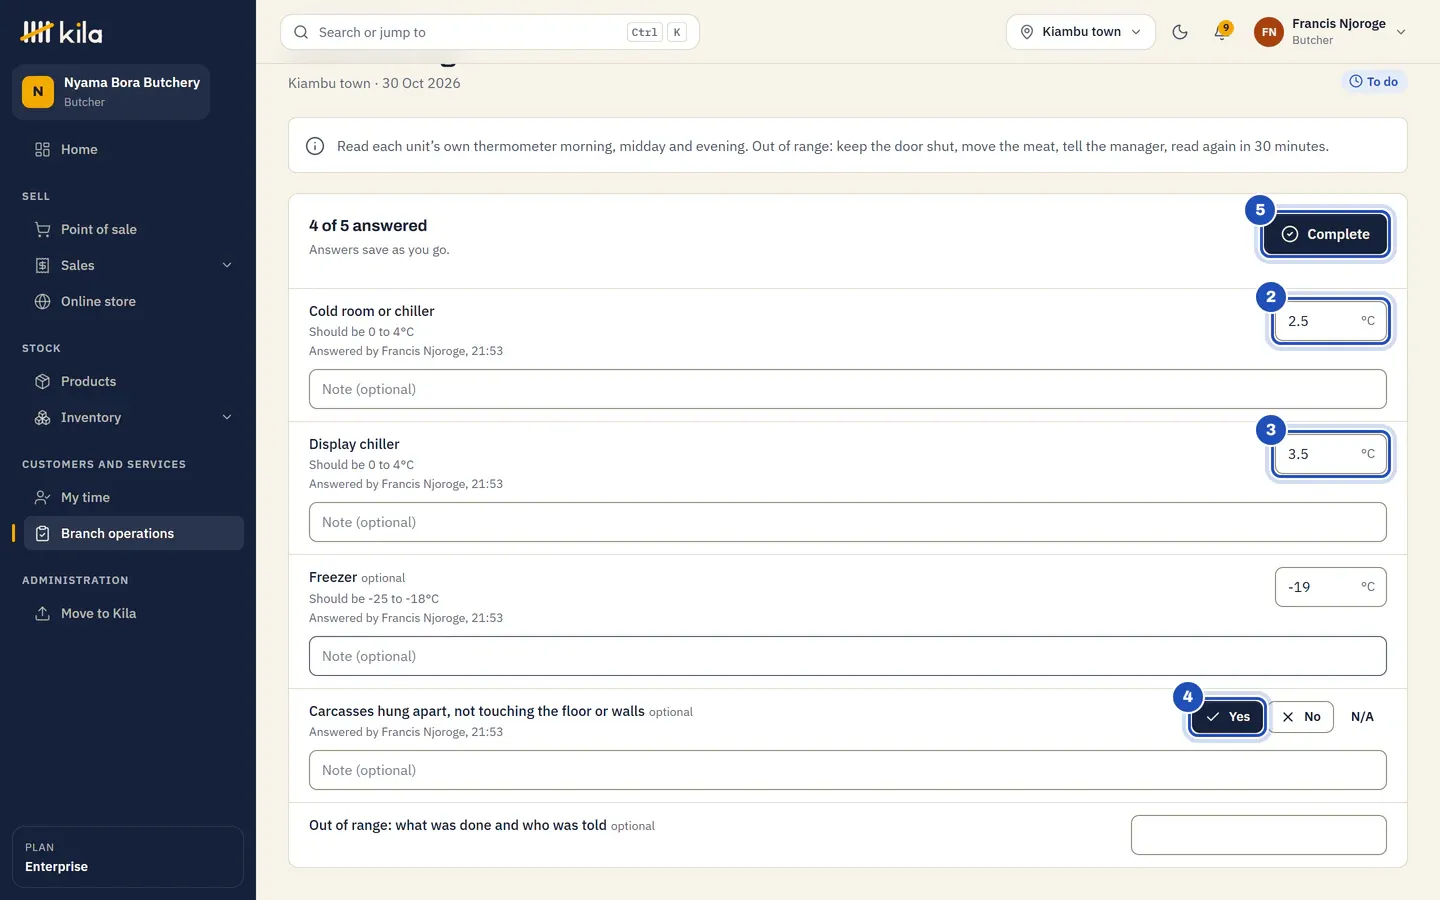Viewport: 1440px width, 900px height.
Task: Choose N/A for carcasses hung apart
Action: 1362,717
